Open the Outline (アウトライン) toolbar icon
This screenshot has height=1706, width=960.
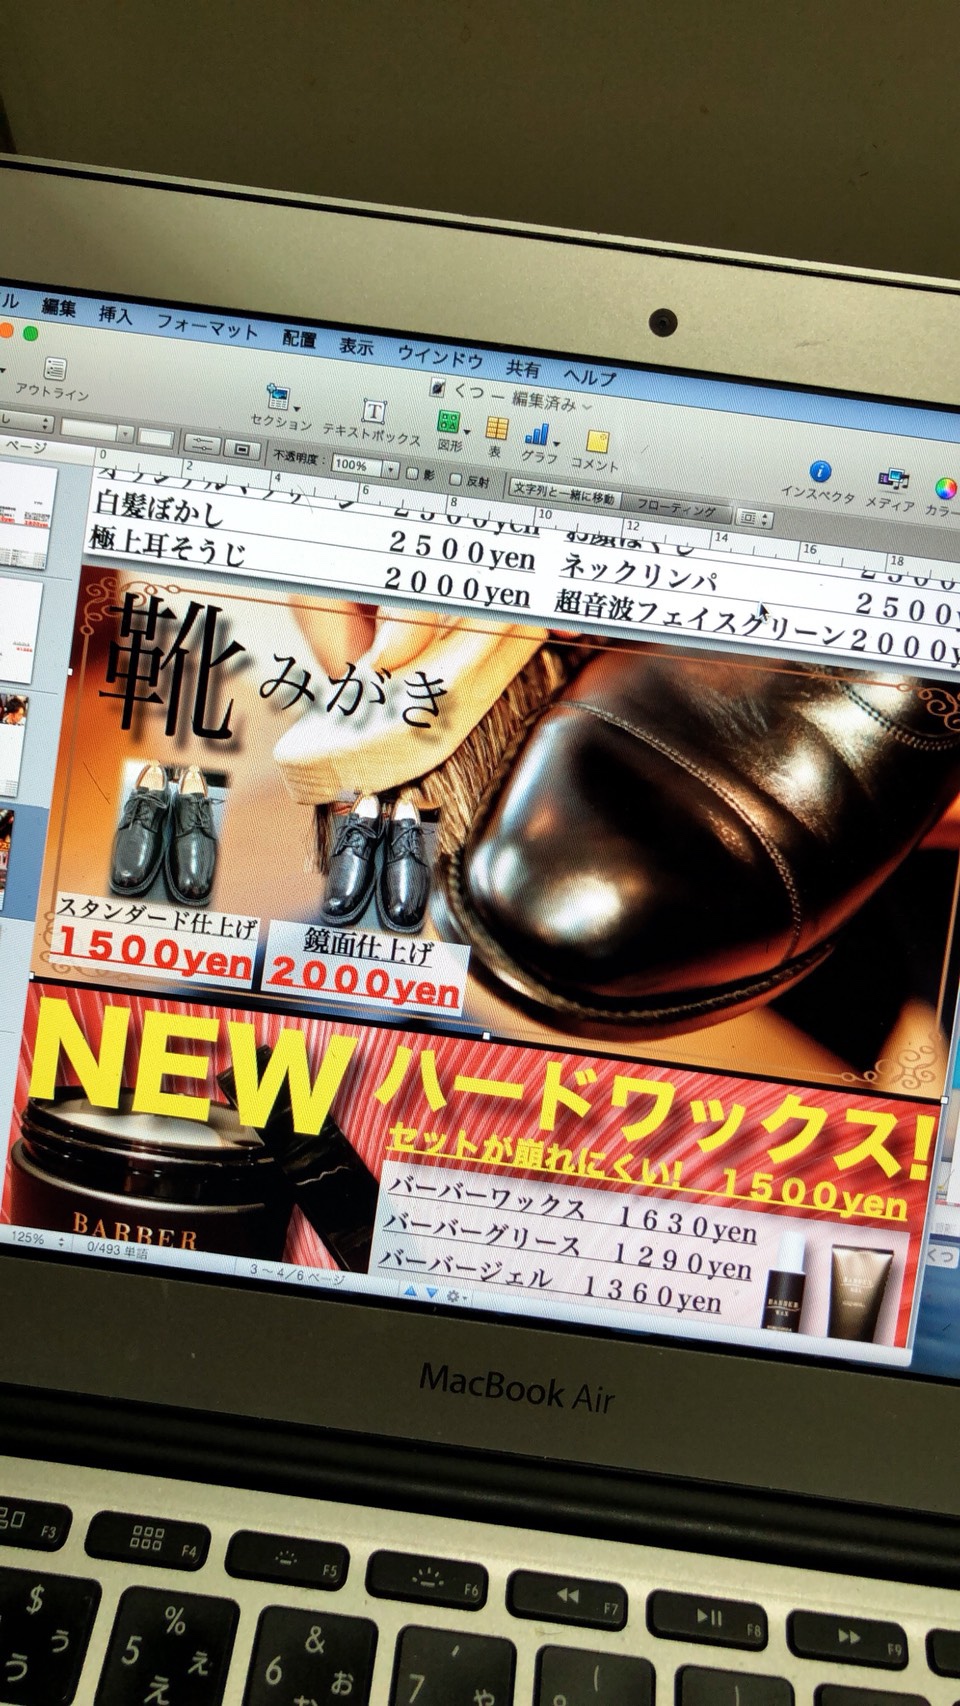[x=54, y=370]
